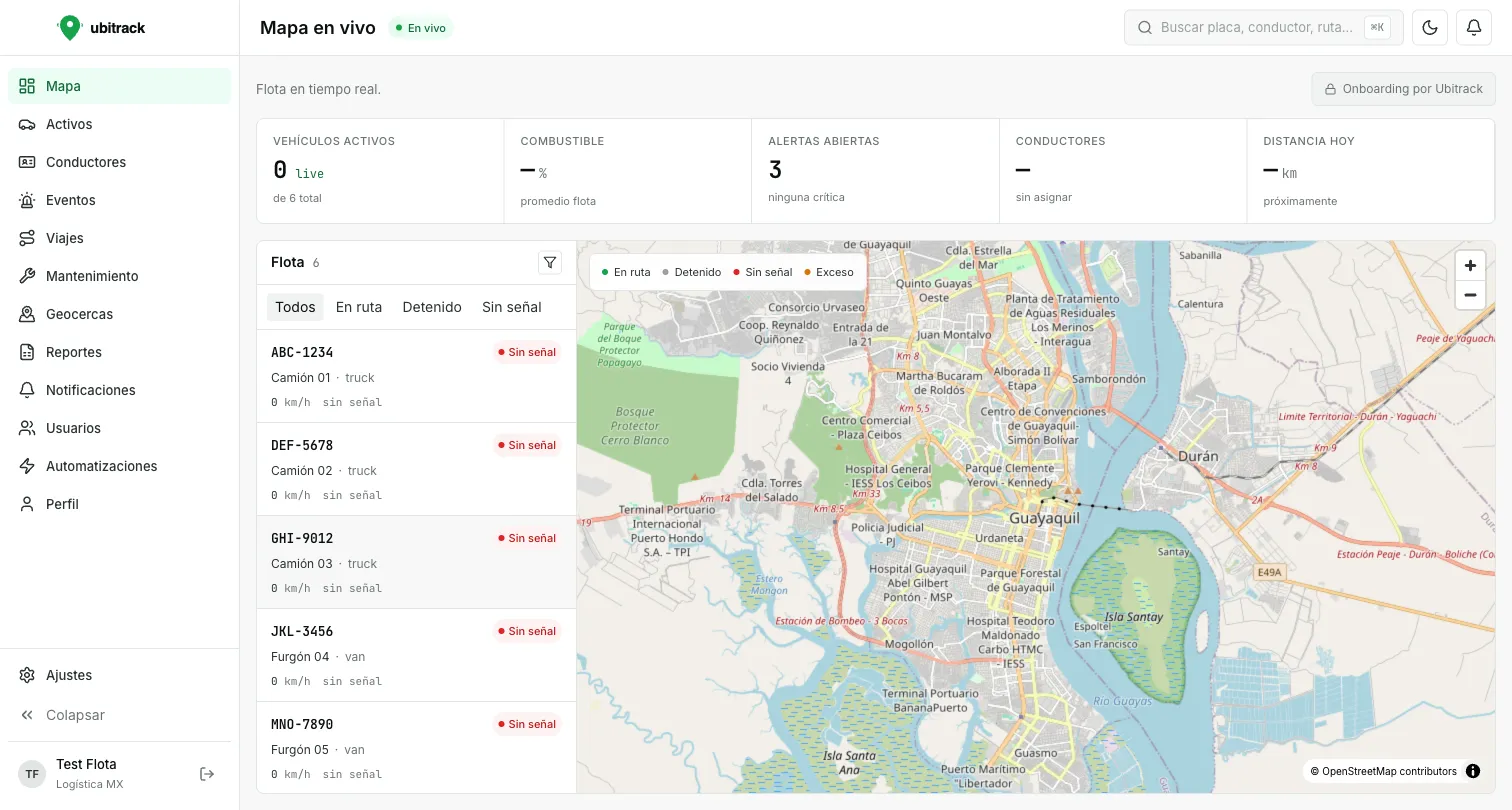
Task: Open Ajustes settings in sidebar
Action: (119, 675)
